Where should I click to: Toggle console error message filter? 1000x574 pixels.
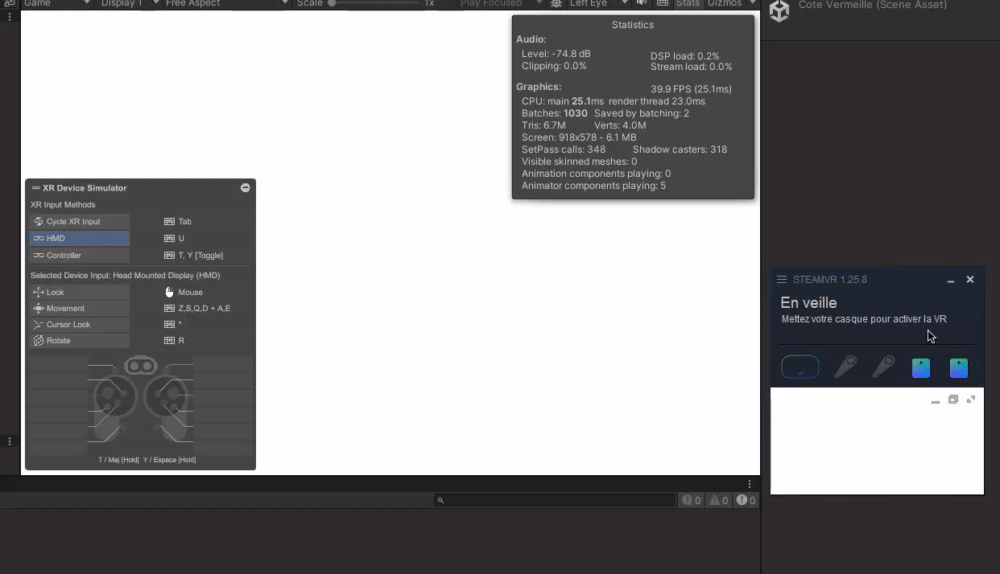746,500
